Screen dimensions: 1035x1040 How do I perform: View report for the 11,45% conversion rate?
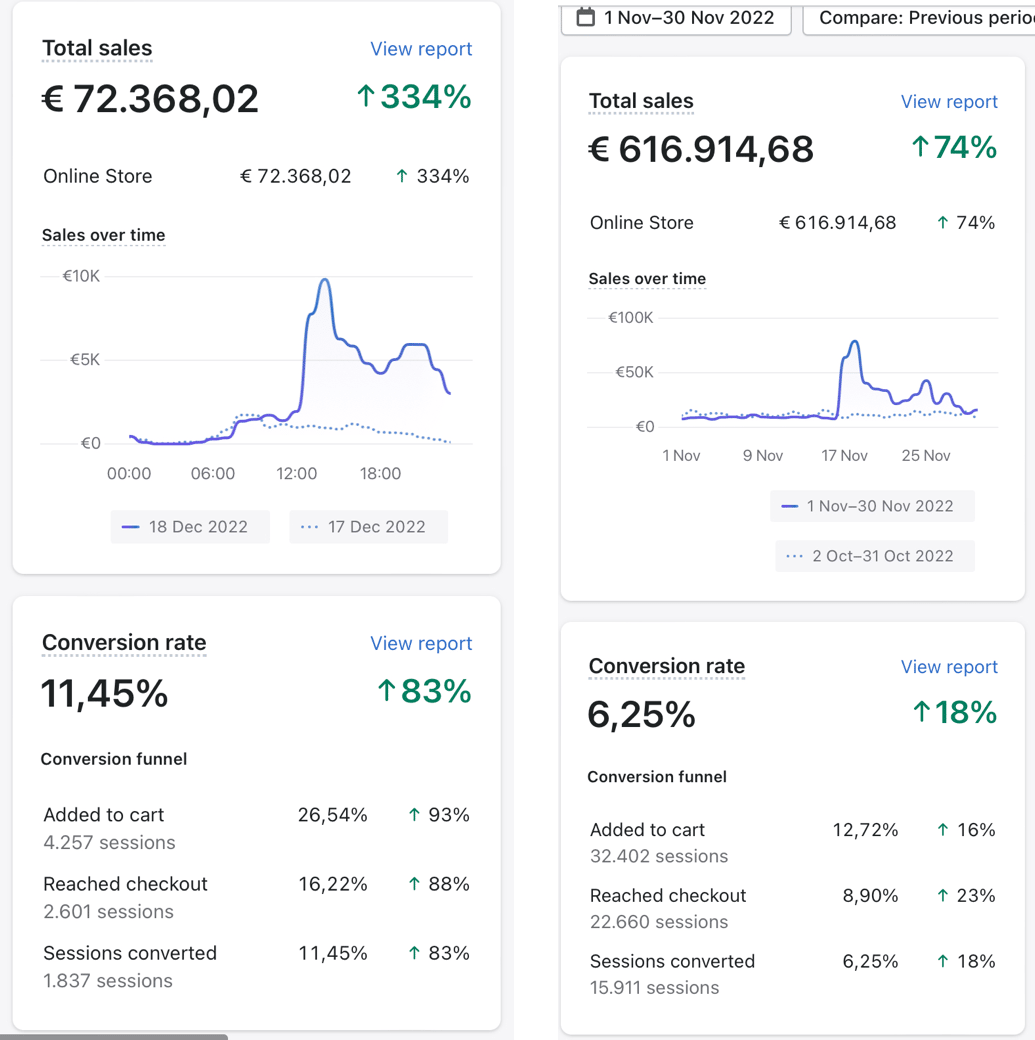[x=421, y=643]
